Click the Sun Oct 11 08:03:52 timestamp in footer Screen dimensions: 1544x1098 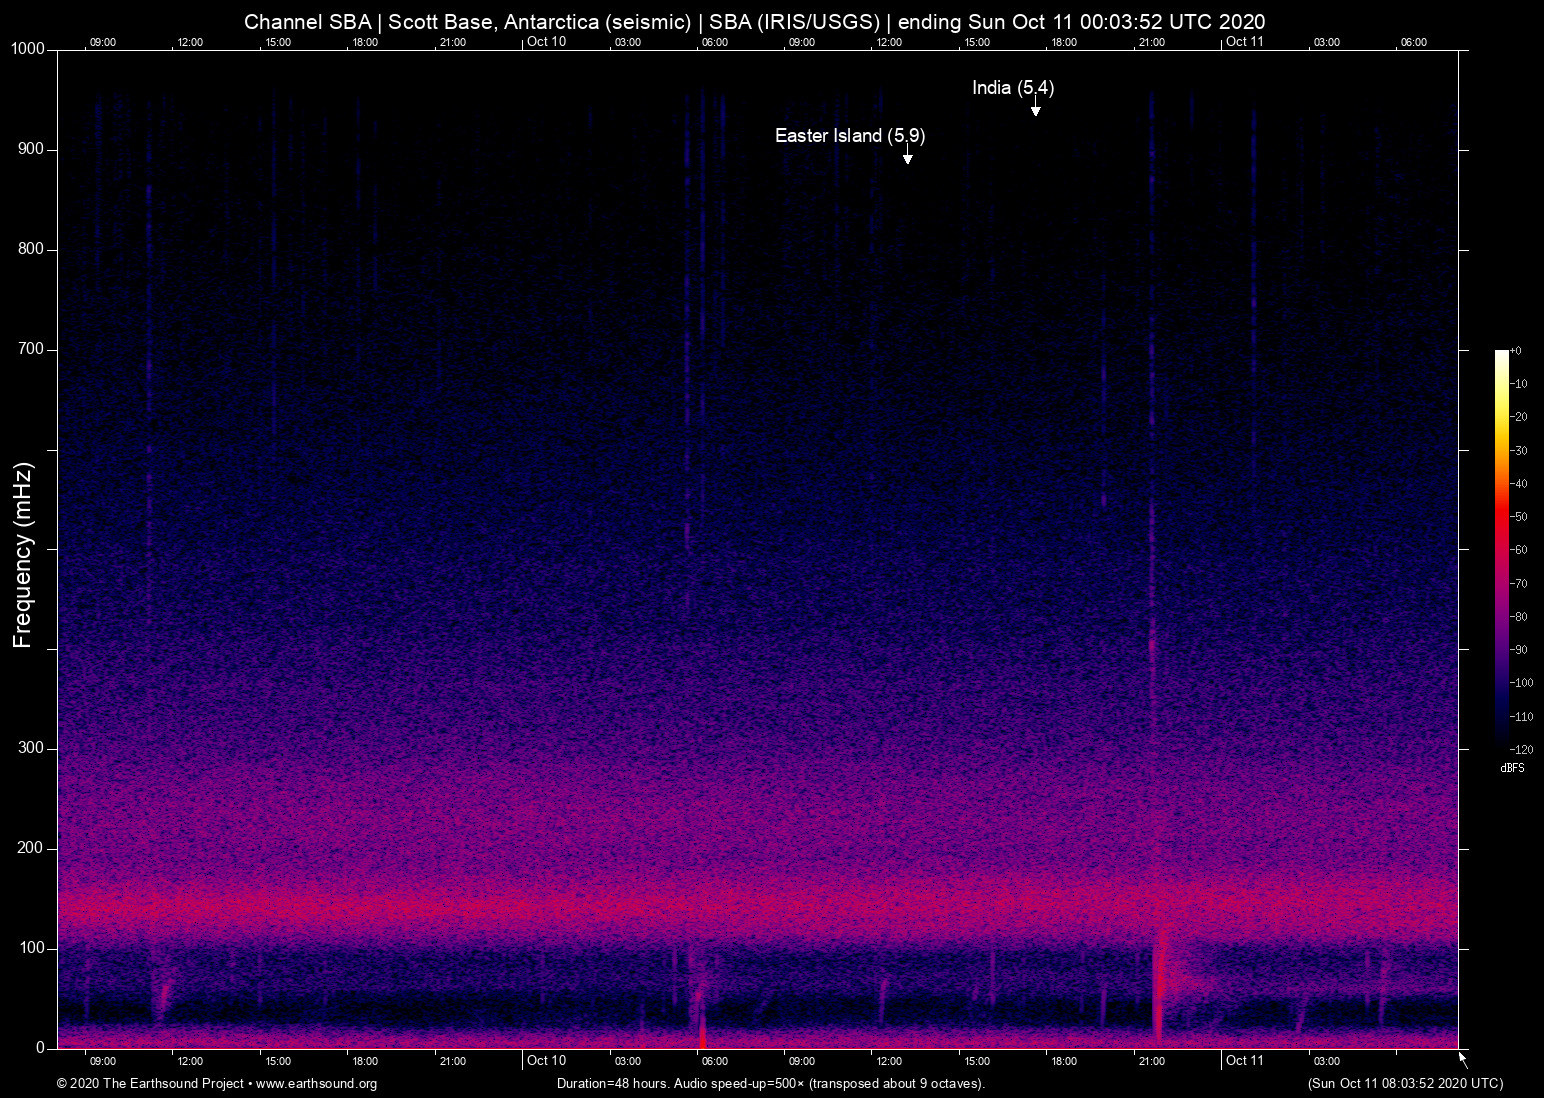pyautogui.click(x=1404, y=1084)
